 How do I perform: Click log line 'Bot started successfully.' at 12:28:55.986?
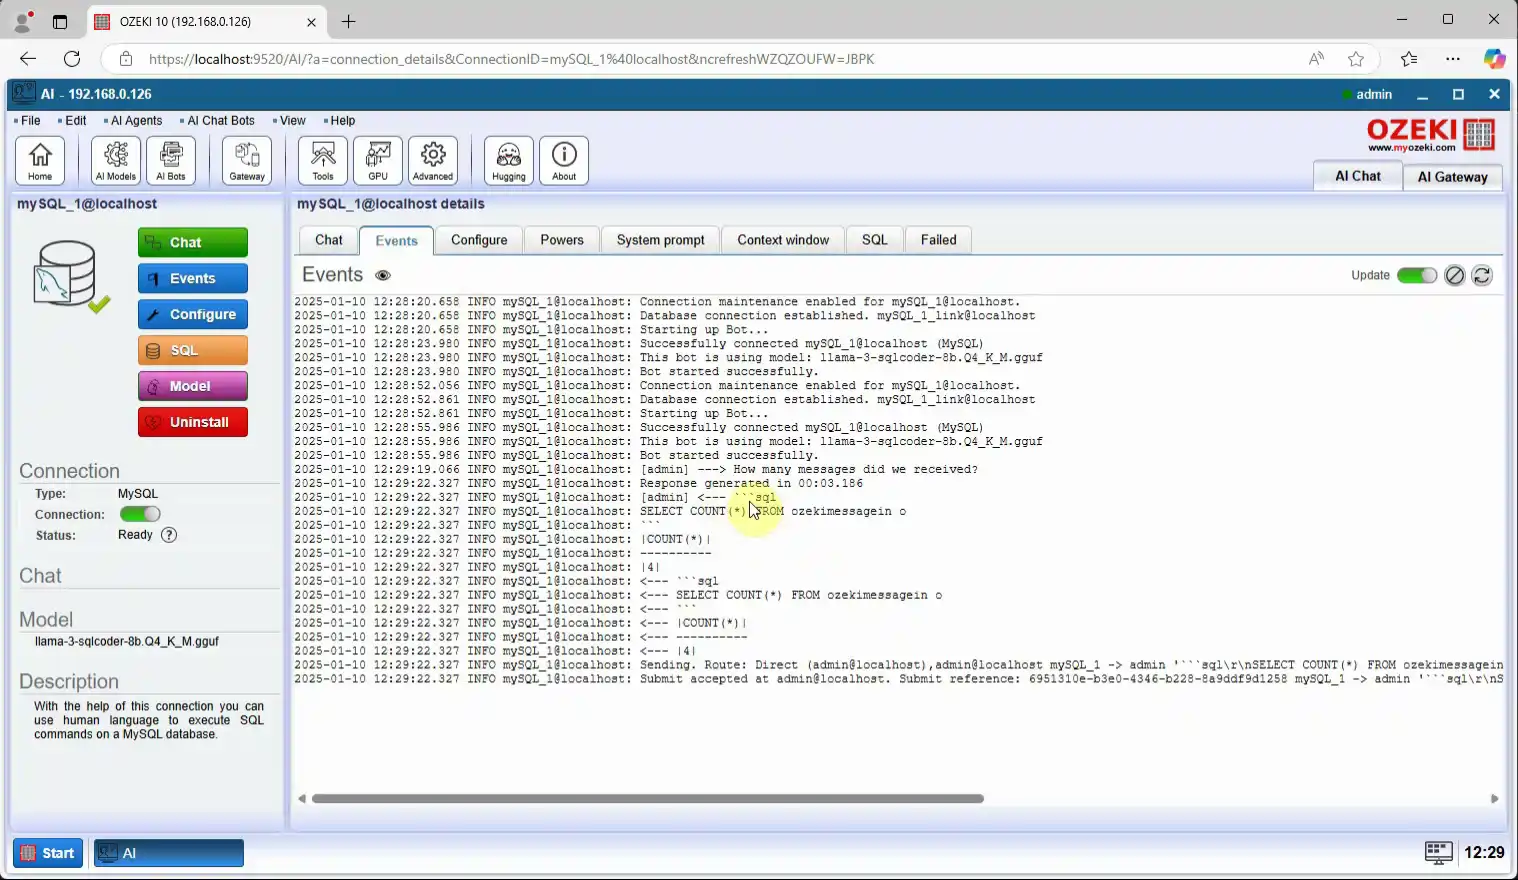tap(556, 455)
